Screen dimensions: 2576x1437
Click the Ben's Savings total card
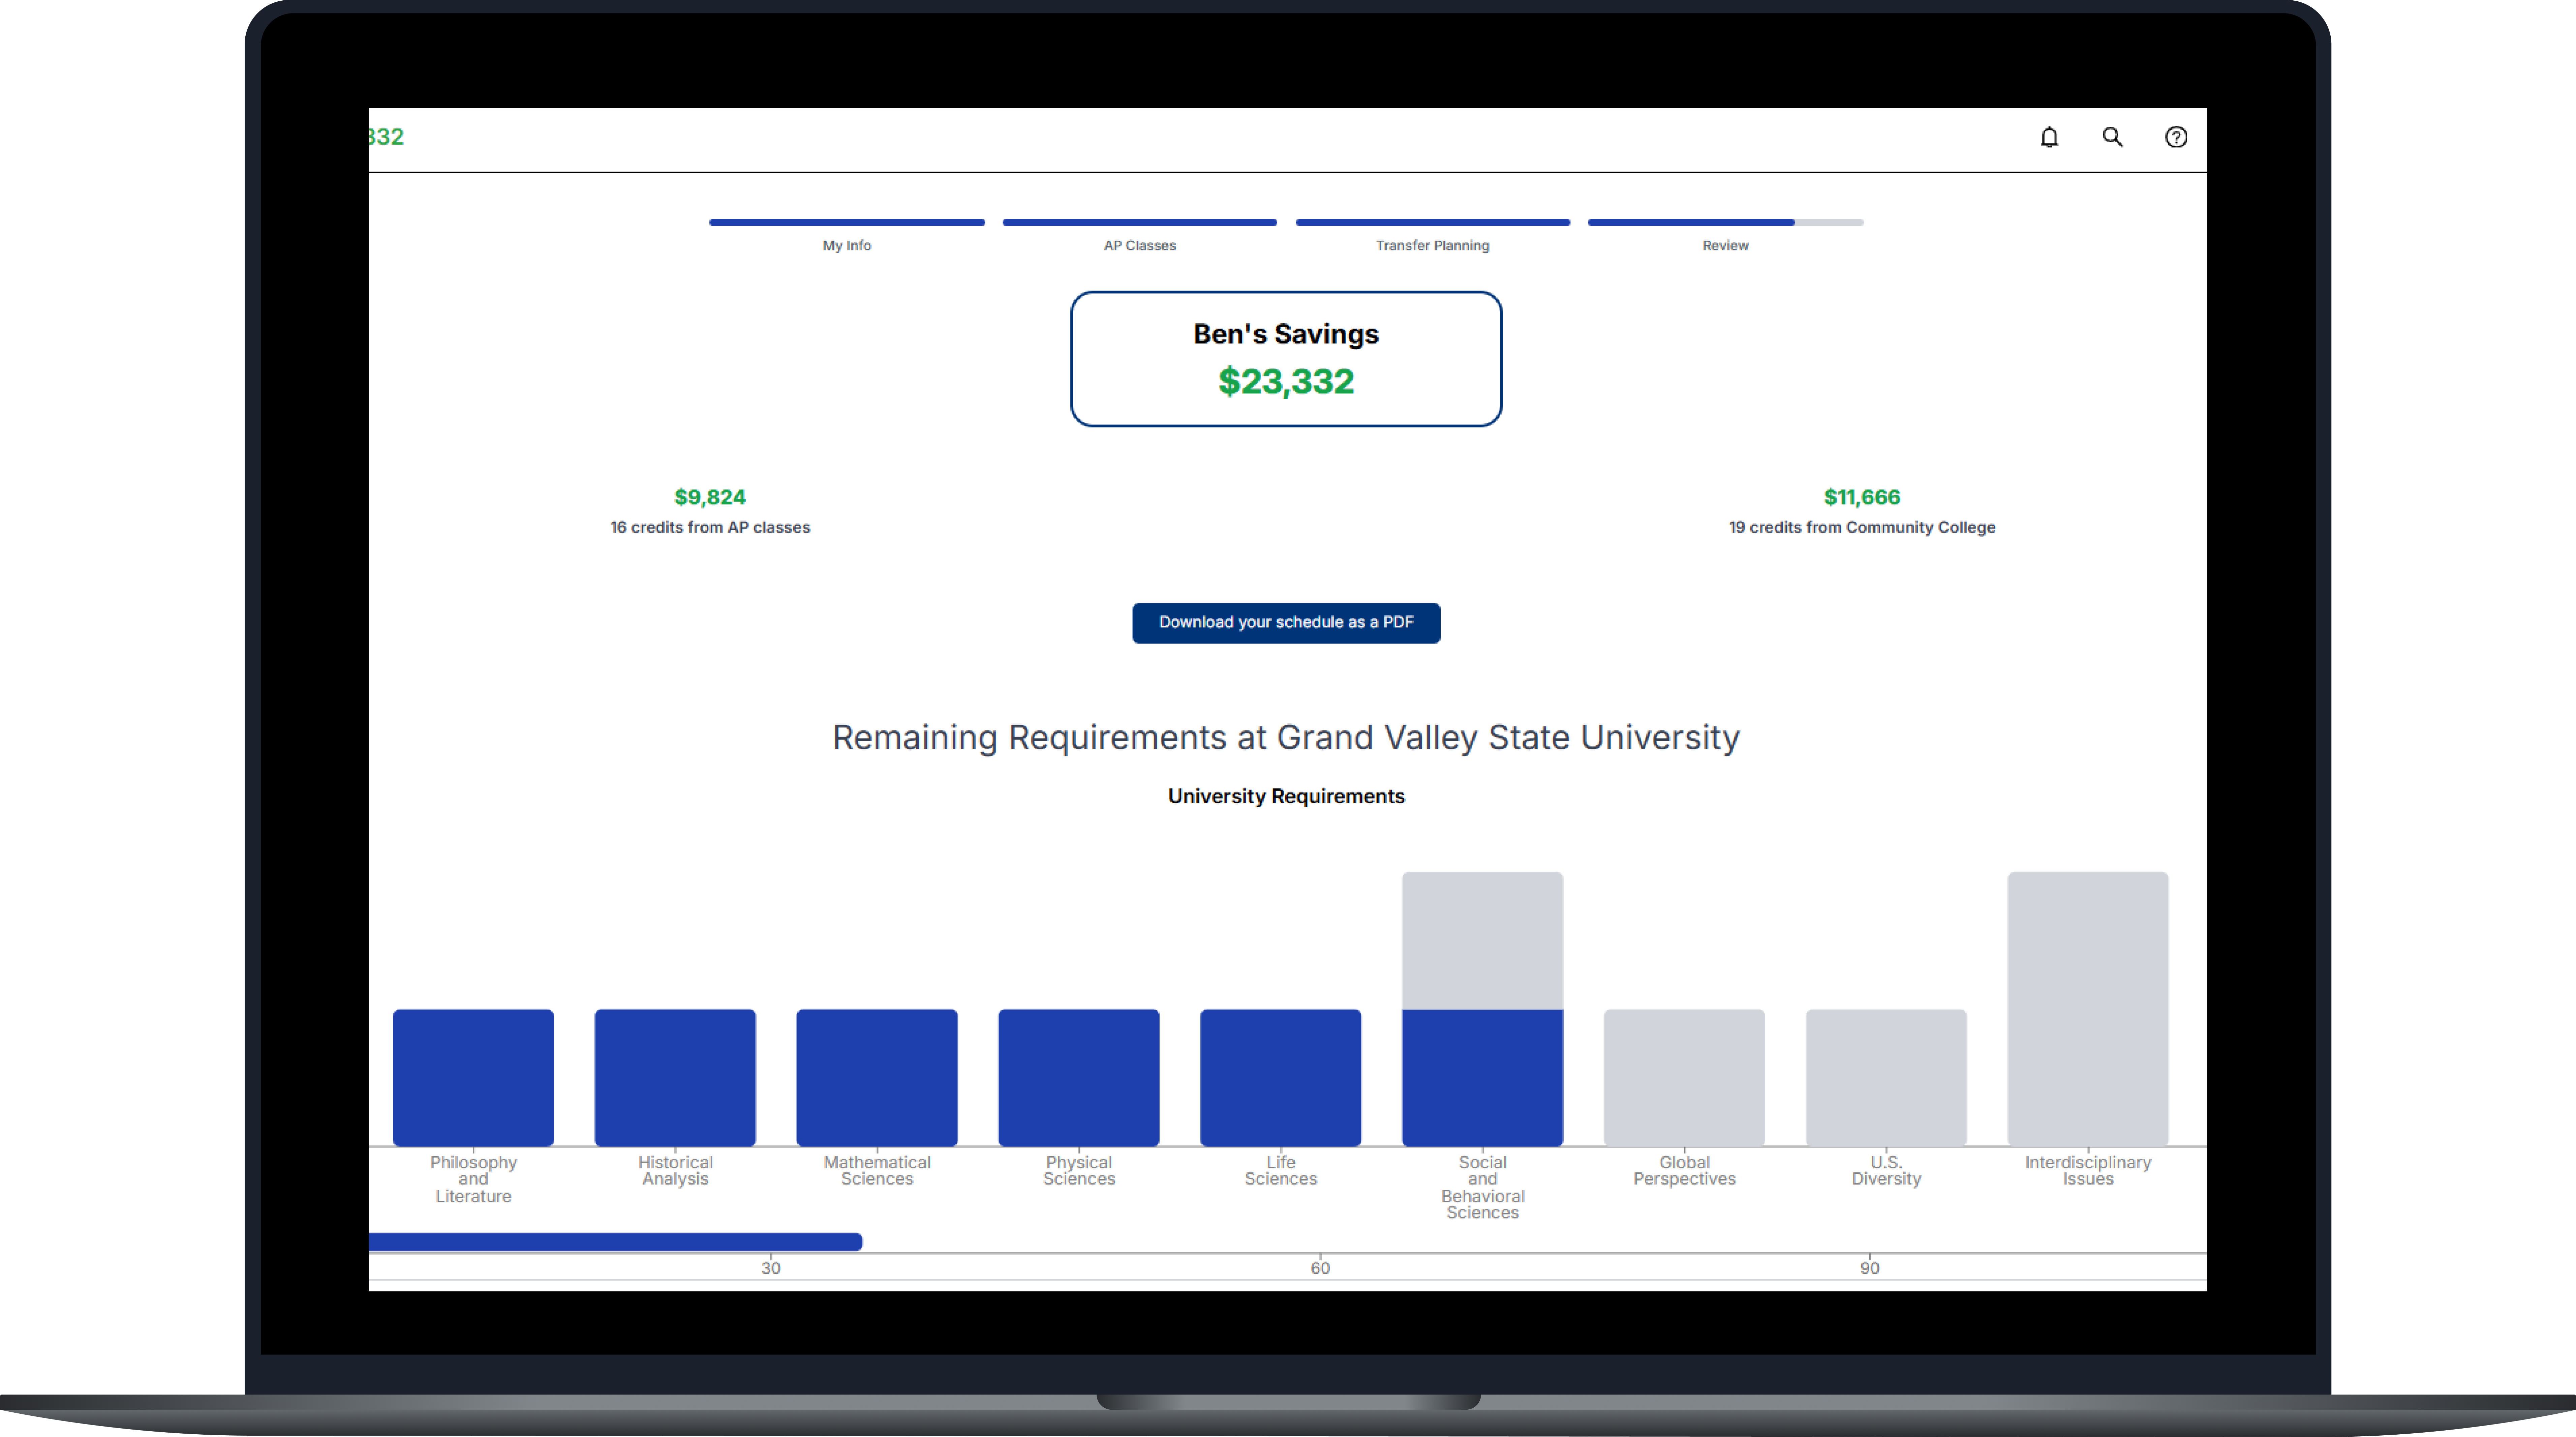pos(1286,359)
